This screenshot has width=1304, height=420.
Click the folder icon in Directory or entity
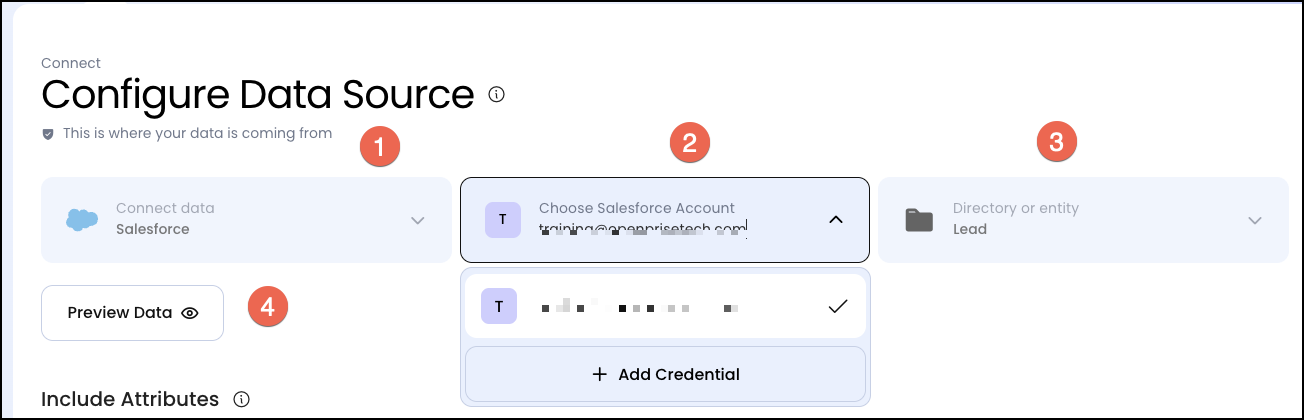[x=919, y=220]
